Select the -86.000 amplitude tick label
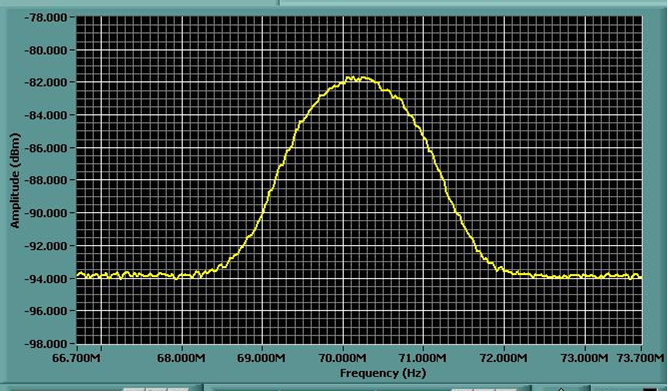The width and height of the screenshot is (668, 392). pos(46,148)
